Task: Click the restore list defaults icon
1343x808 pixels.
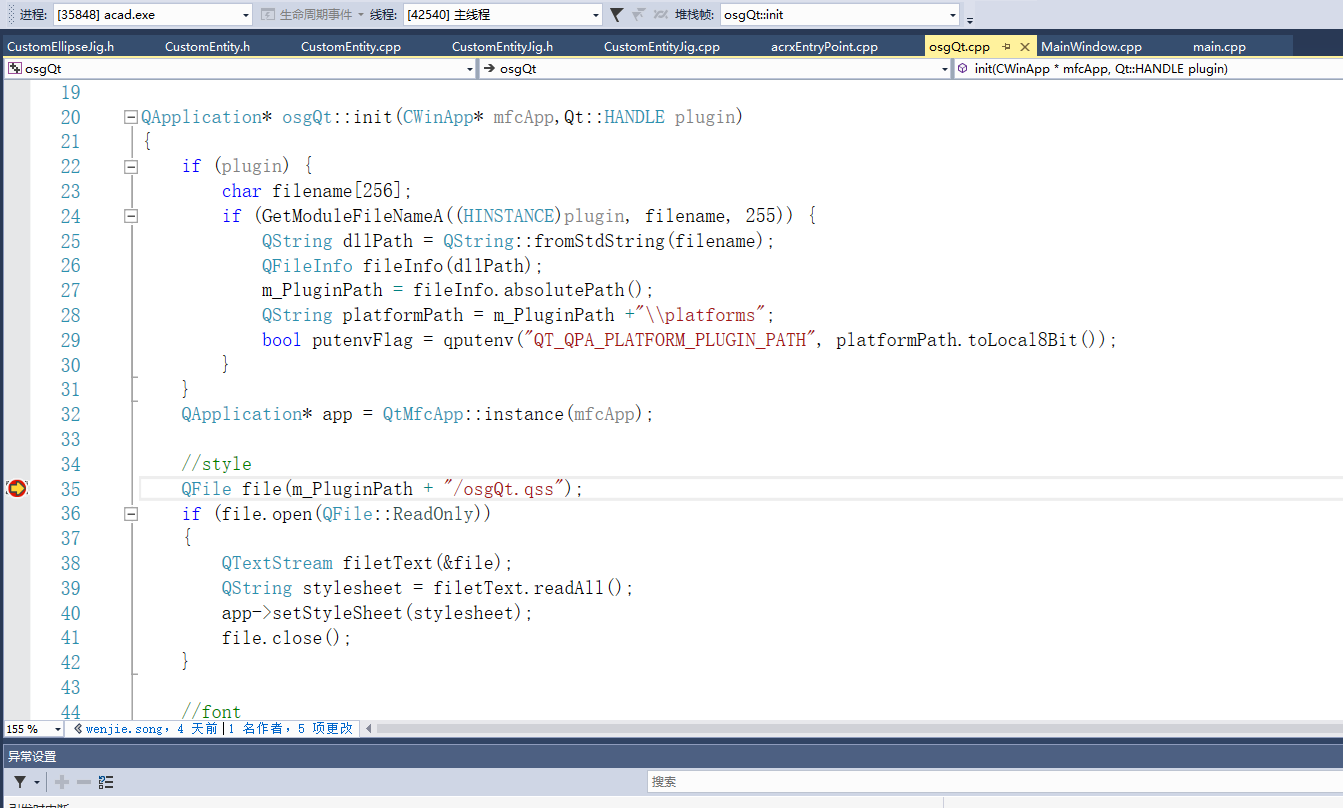Action: click(x=106, y=782)
